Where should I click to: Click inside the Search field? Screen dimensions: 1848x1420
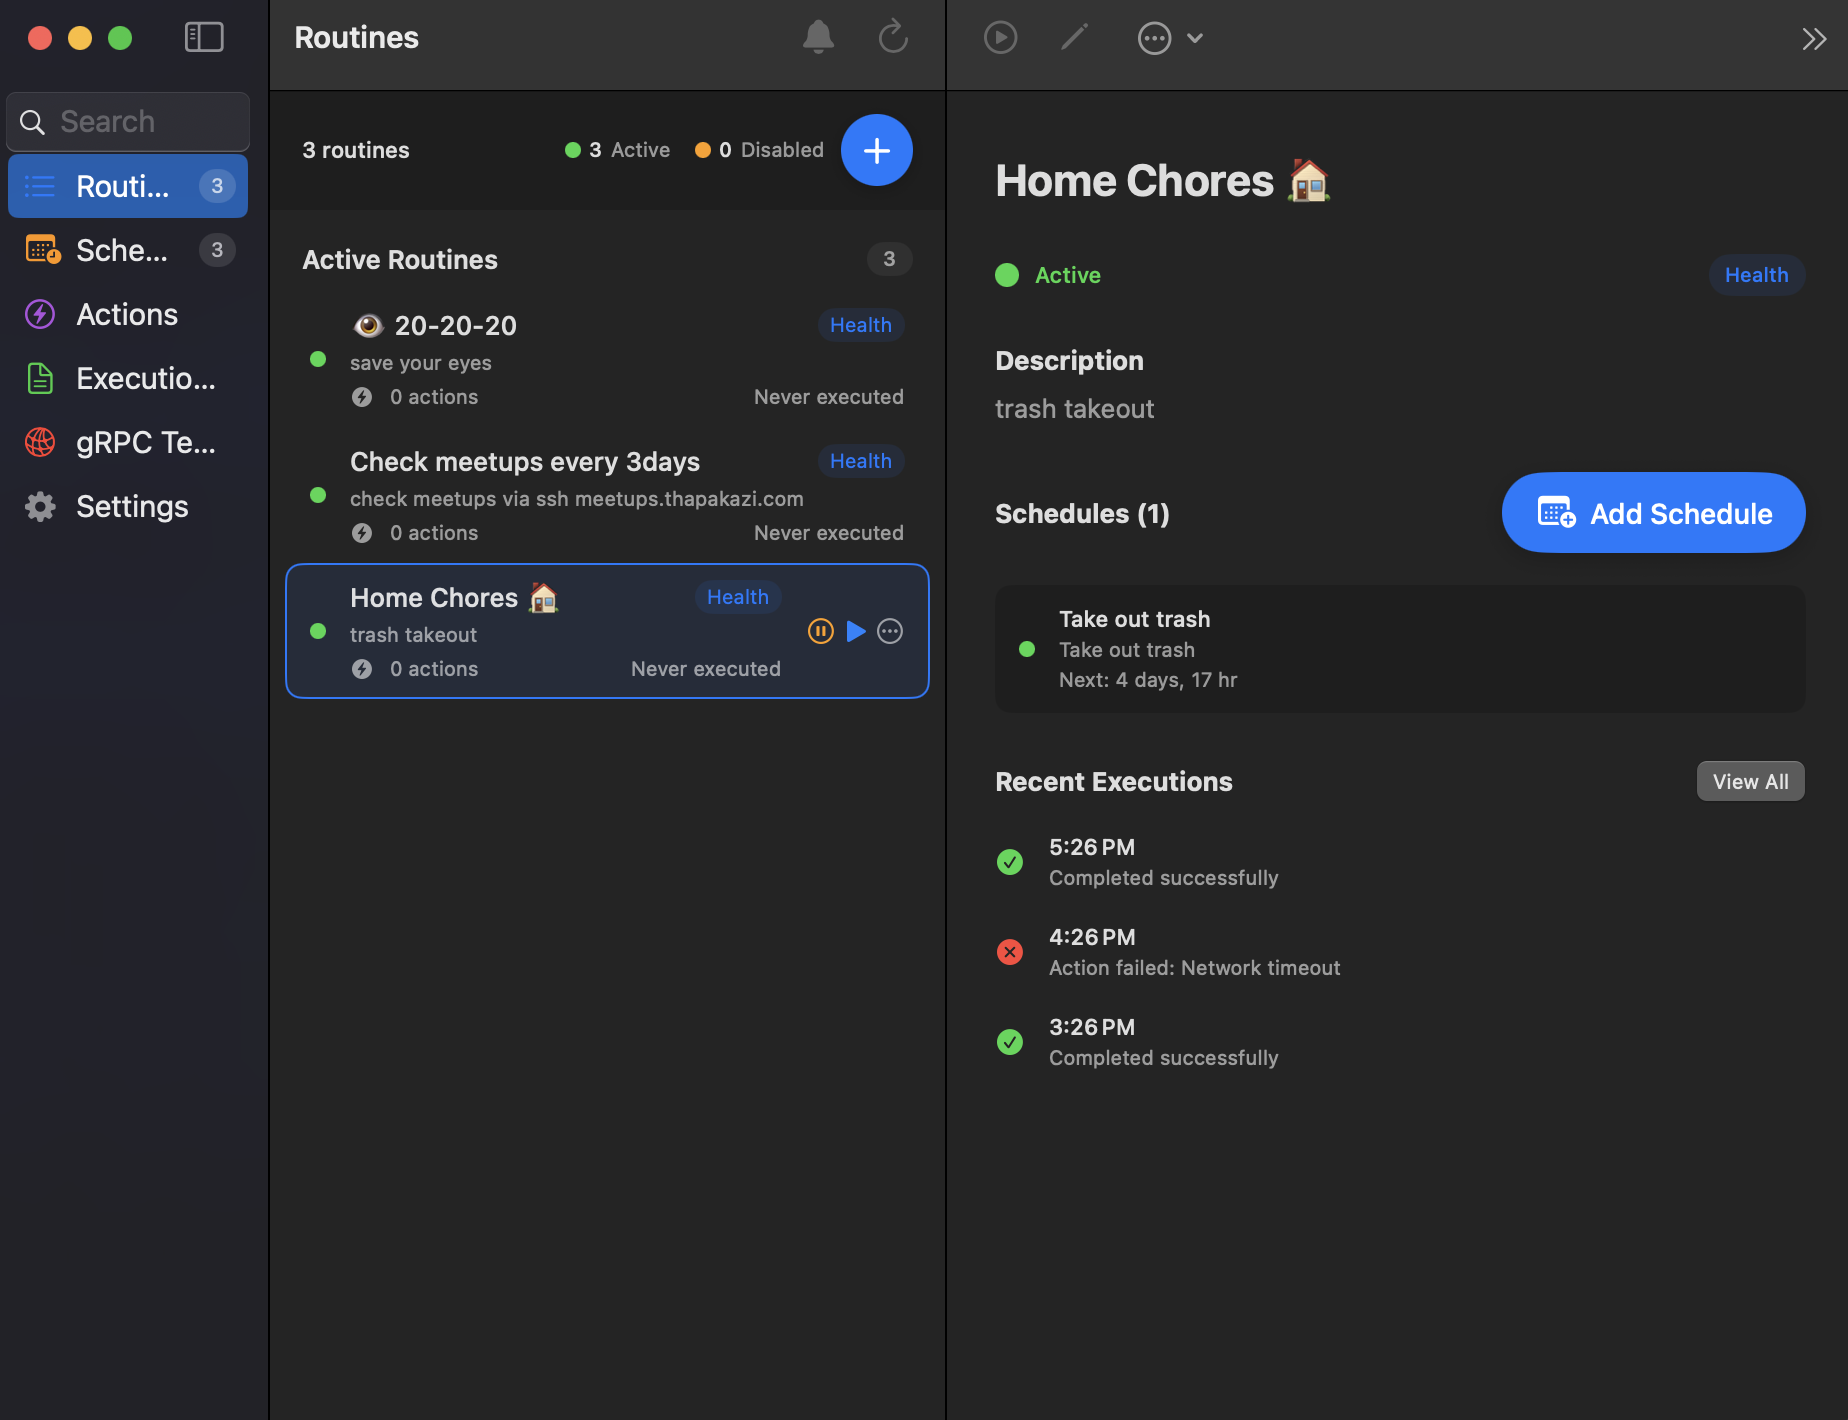click(x=127, y=121)
